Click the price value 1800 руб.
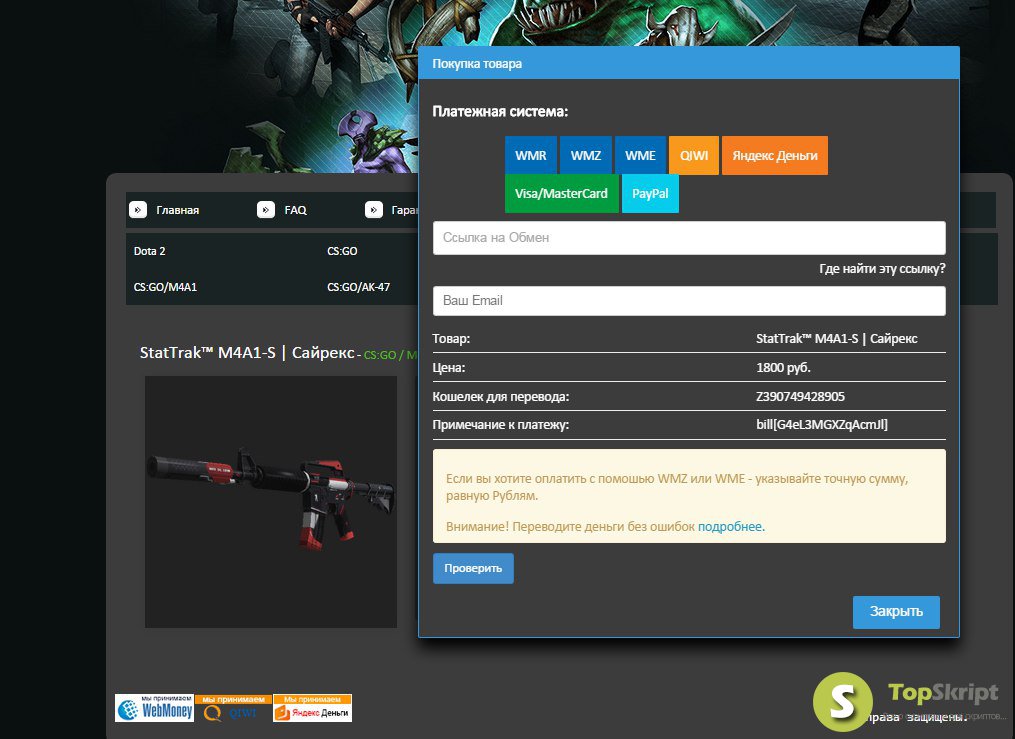Image resolution: width=1015 pixels, height=739 pixels. point(783,368)
